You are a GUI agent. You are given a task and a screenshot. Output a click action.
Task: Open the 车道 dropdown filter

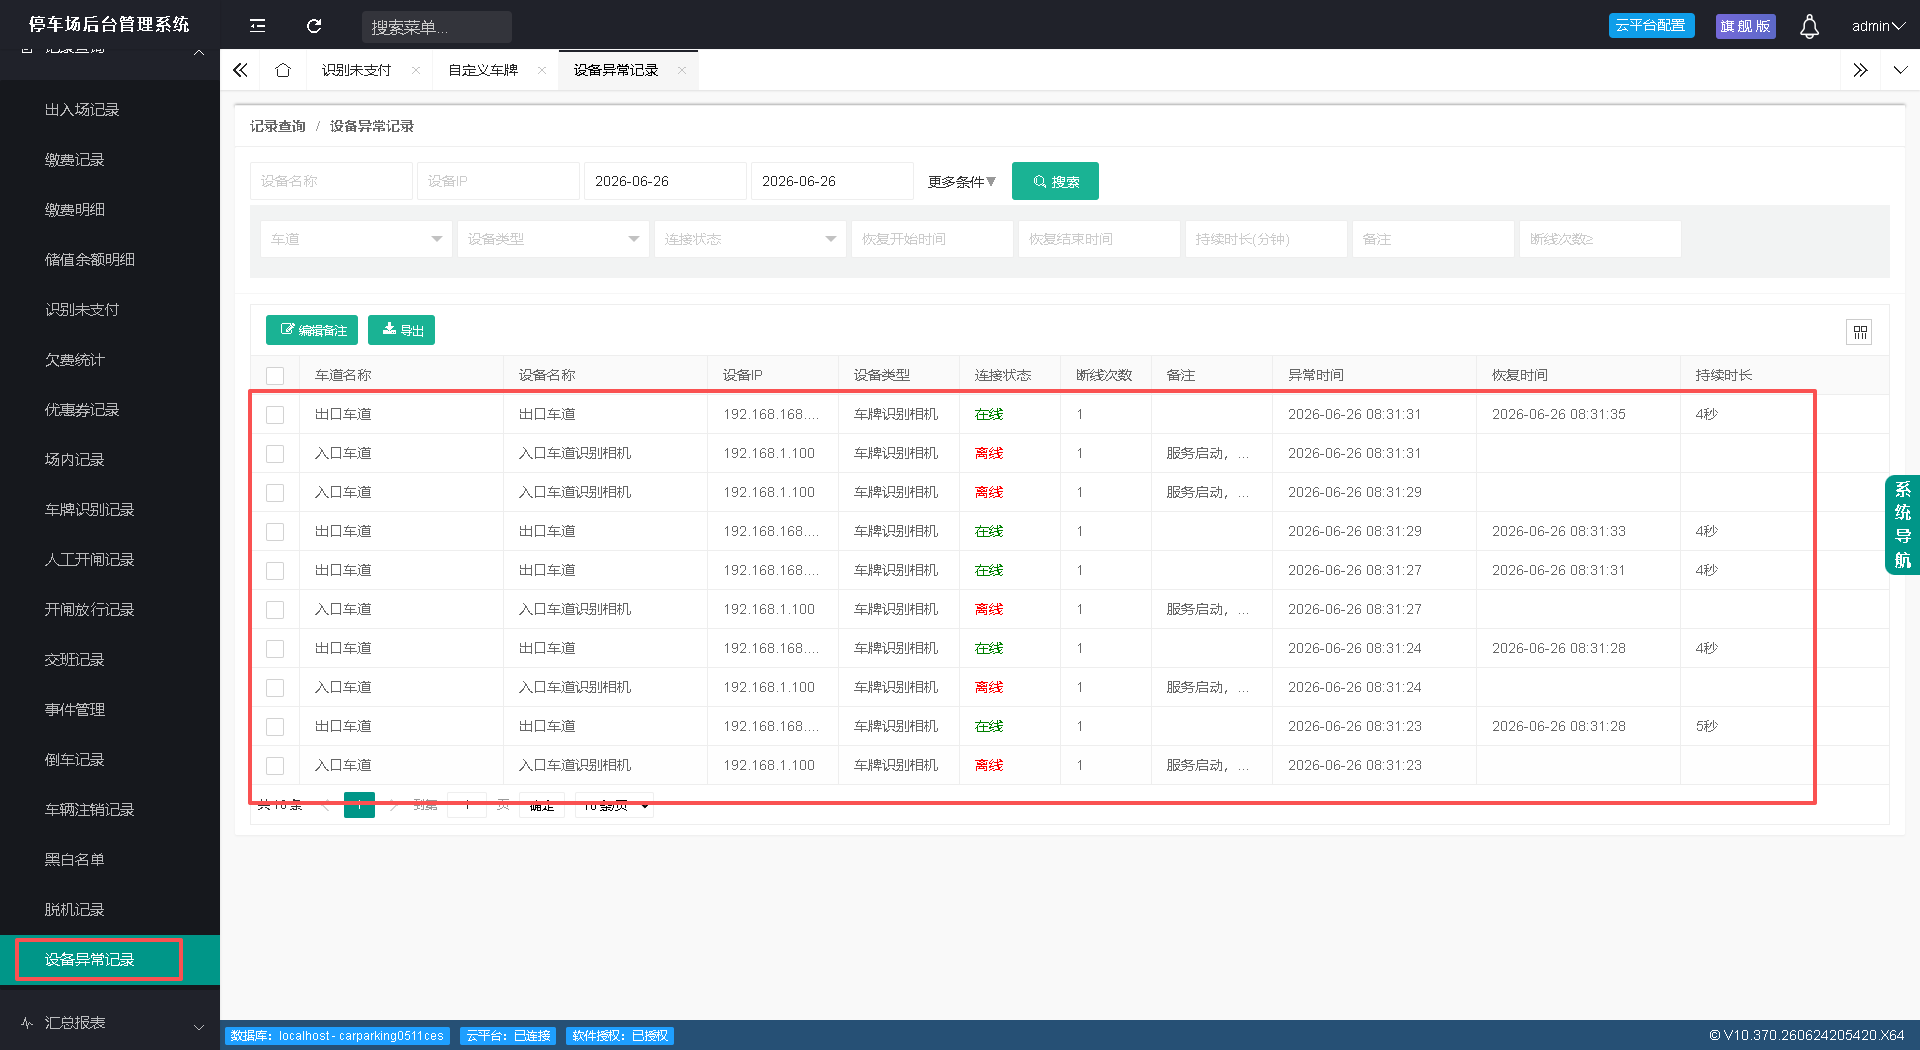355,239
